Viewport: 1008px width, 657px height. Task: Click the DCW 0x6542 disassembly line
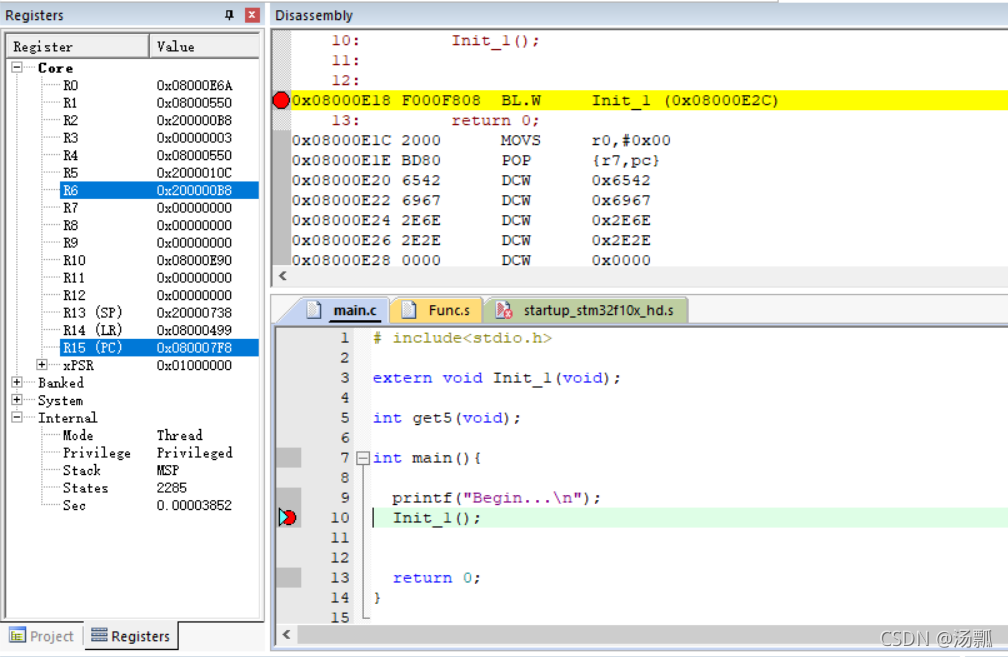pyautogui.click(x=471, y=180)
